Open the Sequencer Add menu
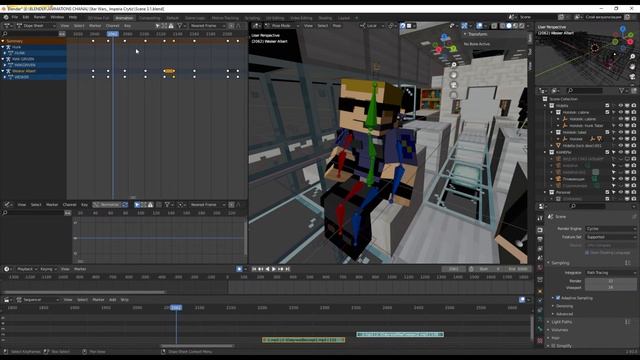 tap(113, 300)
